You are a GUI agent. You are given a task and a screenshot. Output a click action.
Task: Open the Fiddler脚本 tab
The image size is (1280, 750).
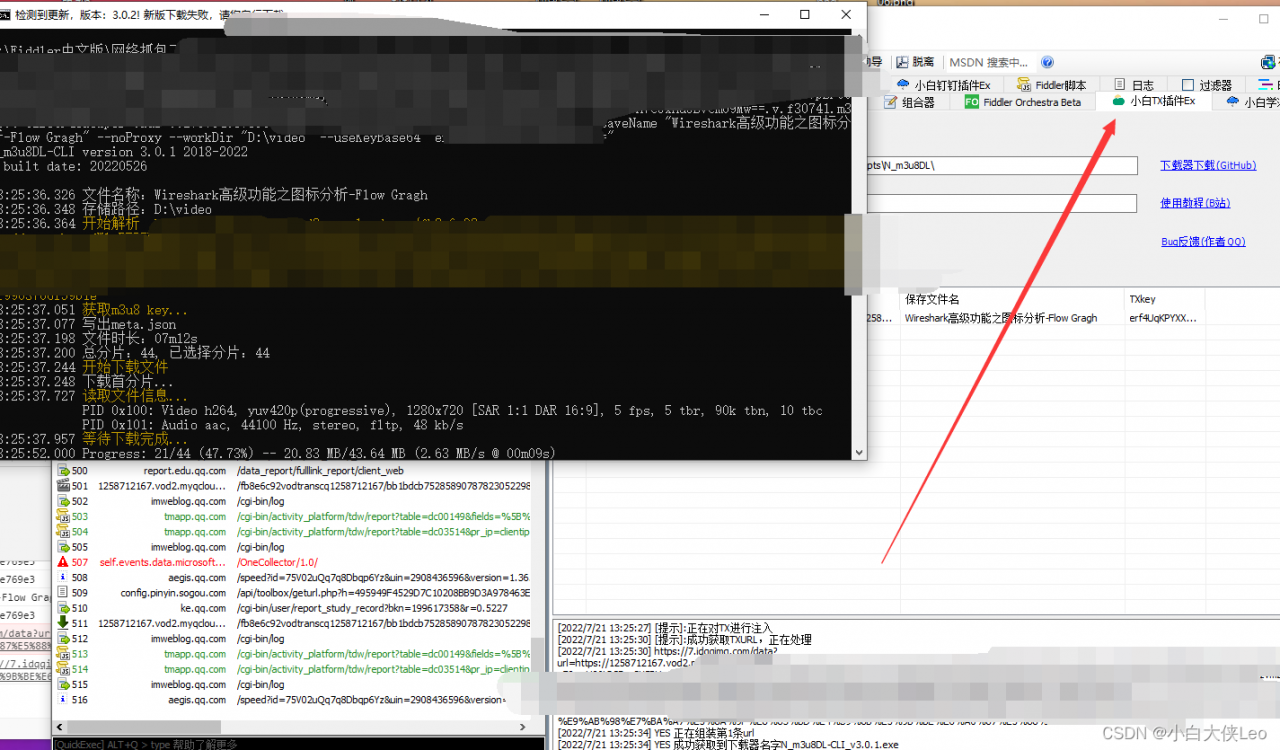[1050, 85]
